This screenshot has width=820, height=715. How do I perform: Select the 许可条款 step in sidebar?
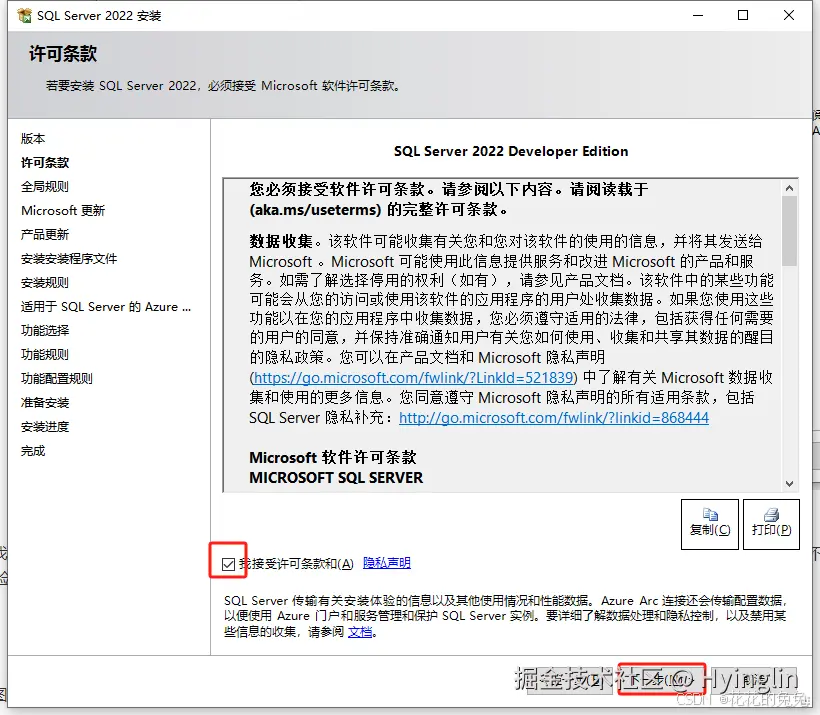tap(45, 163)
